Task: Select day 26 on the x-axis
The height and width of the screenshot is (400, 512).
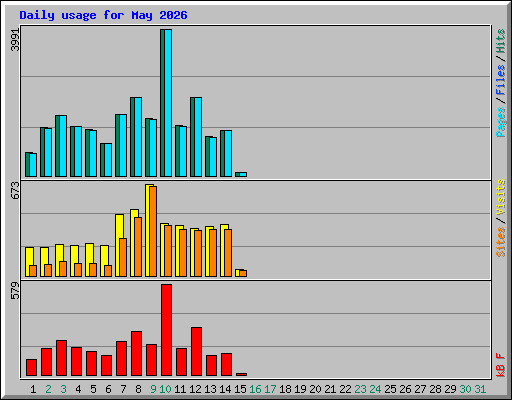Action: point(405,389)
